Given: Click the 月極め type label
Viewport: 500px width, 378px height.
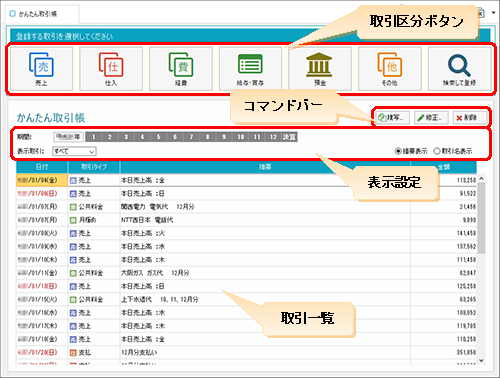Looking at the screenshot, I should (x=88, y=220).
